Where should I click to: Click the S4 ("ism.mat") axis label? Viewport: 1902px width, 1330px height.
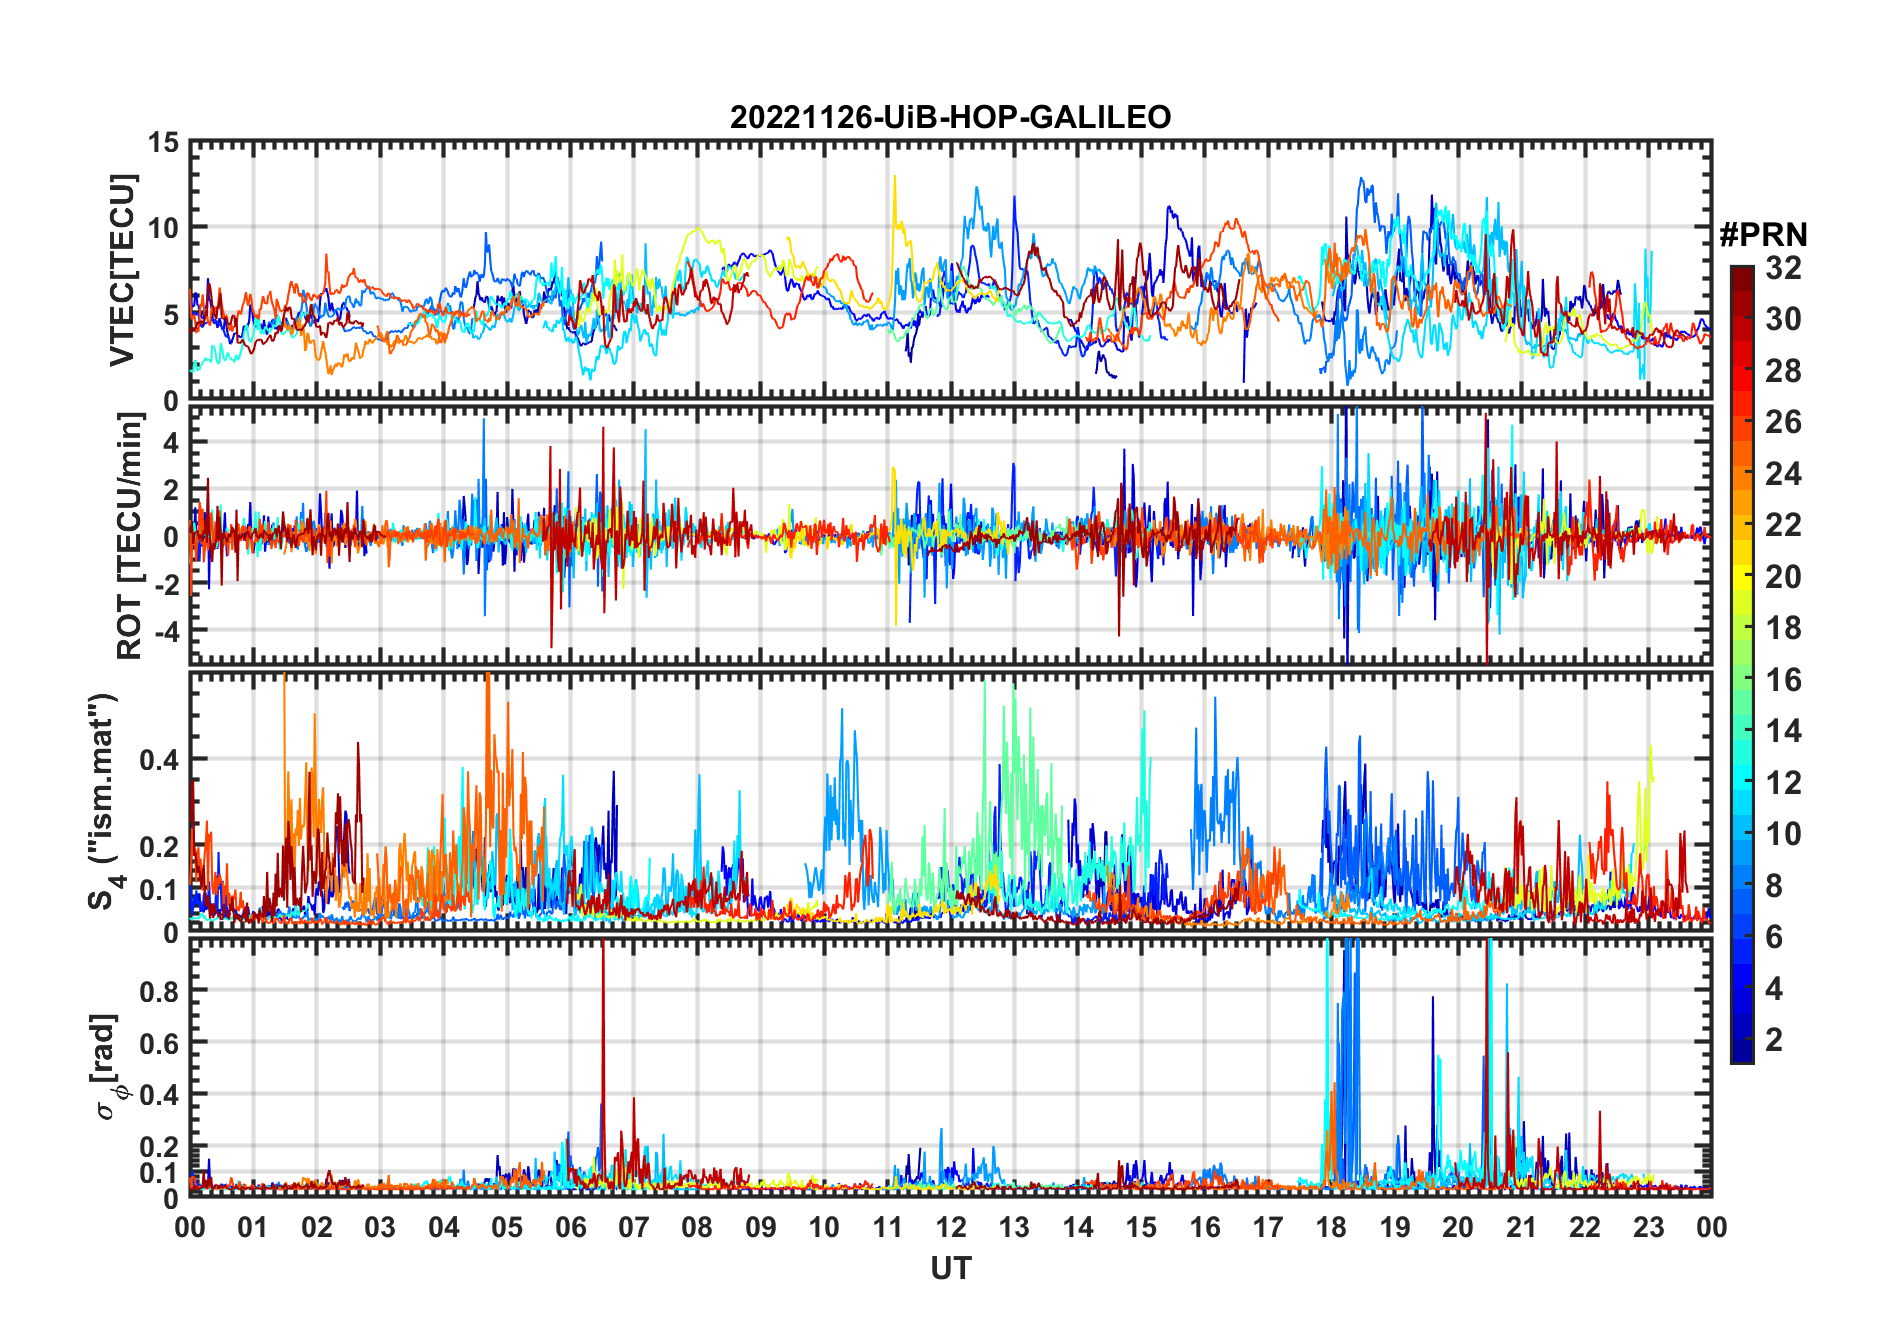tap(103, 801)
